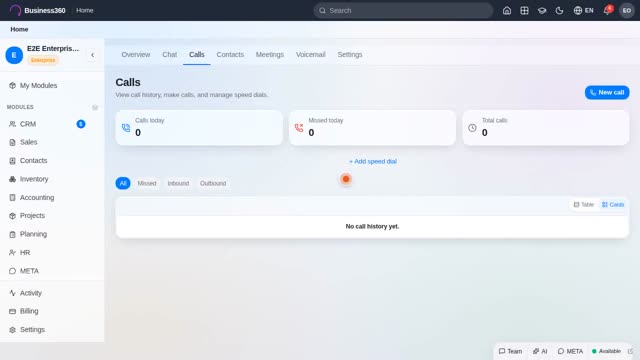Focus the Search field
The height and width of the screenshot is (360, 640).
click(x=403, y=11)
